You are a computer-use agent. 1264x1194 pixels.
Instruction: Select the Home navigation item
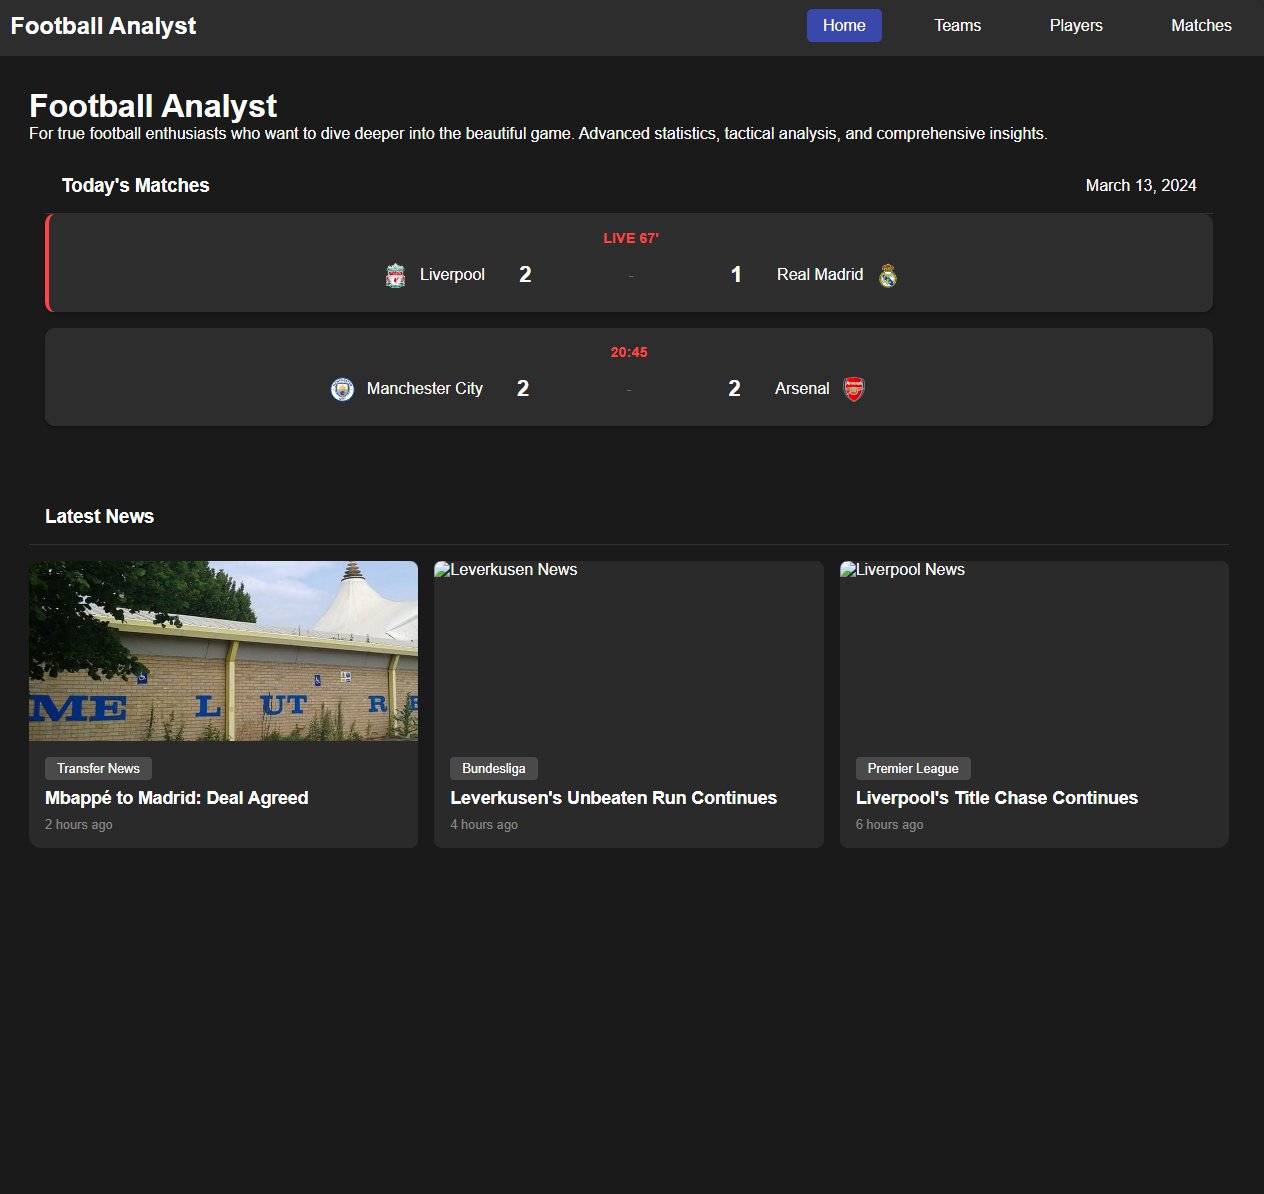pos(843,25)
